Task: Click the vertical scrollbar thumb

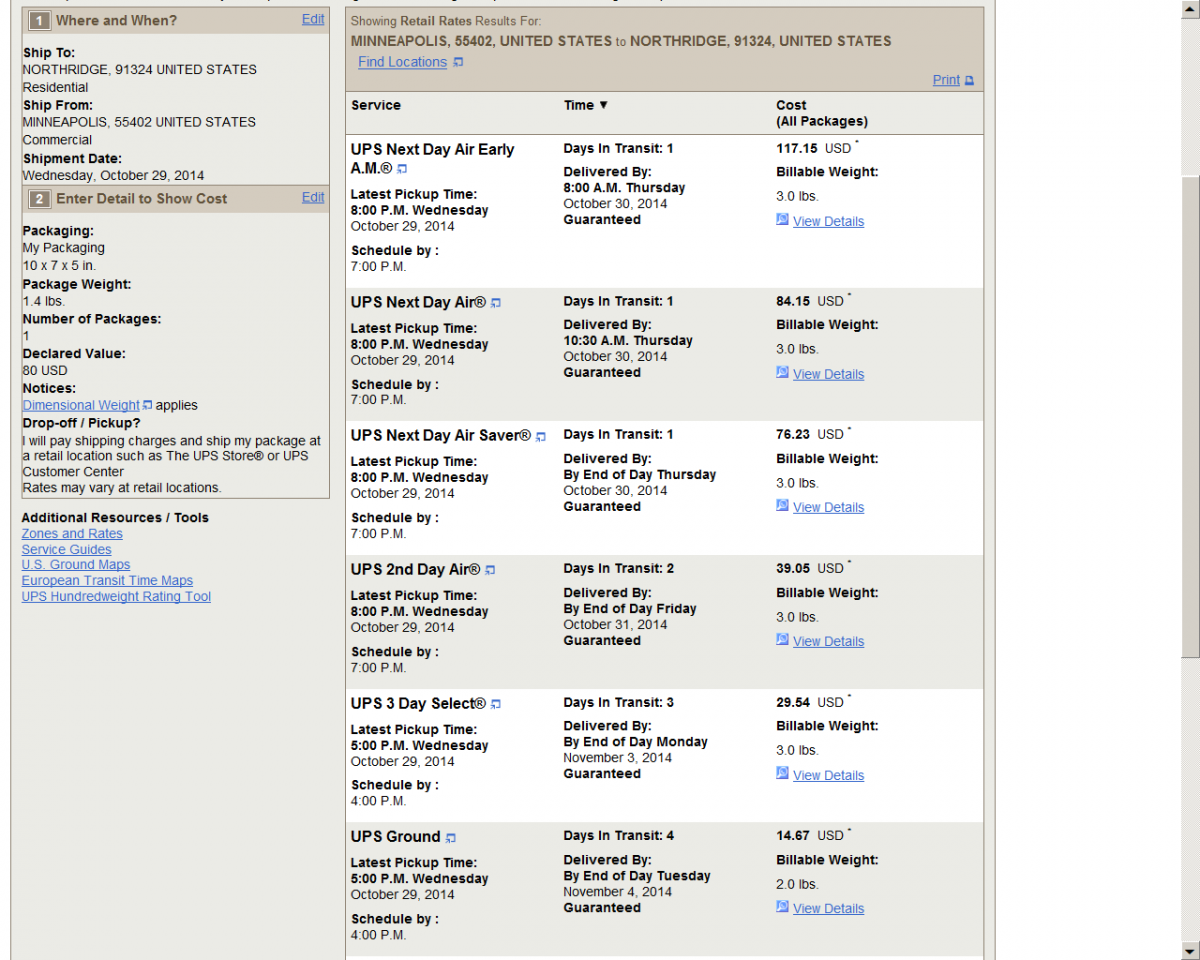Action: click(x=1190, y=416)
